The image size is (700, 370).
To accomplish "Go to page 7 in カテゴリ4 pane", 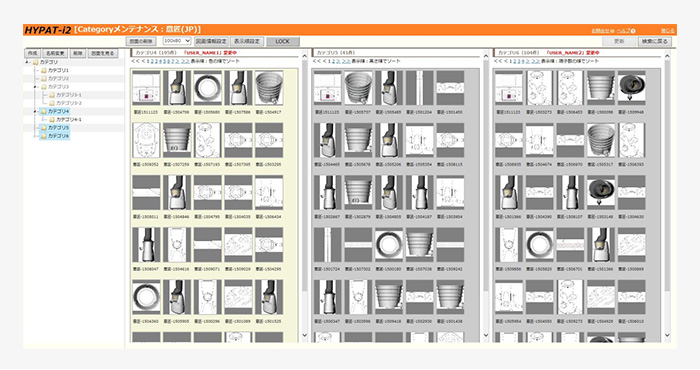I will point(173,61).
